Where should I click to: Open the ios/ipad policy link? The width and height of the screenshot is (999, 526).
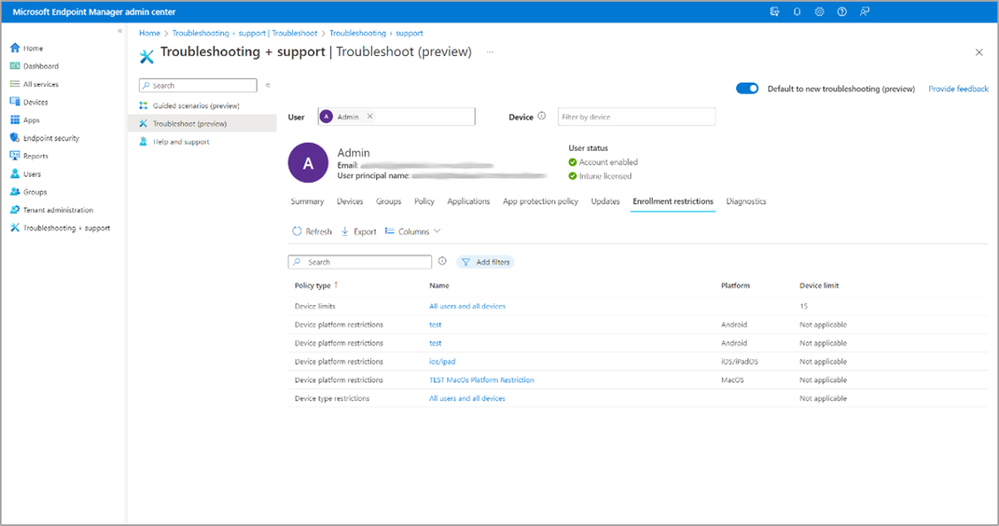(x=442, y=361)
